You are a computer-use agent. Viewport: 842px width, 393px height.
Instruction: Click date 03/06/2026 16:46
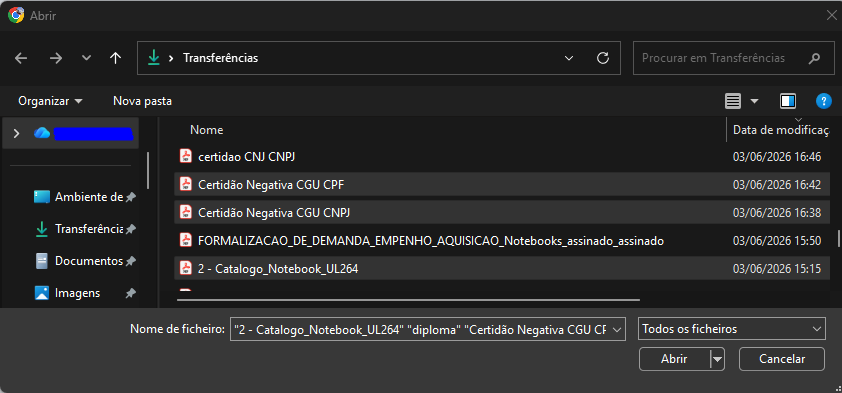[777, 157]
